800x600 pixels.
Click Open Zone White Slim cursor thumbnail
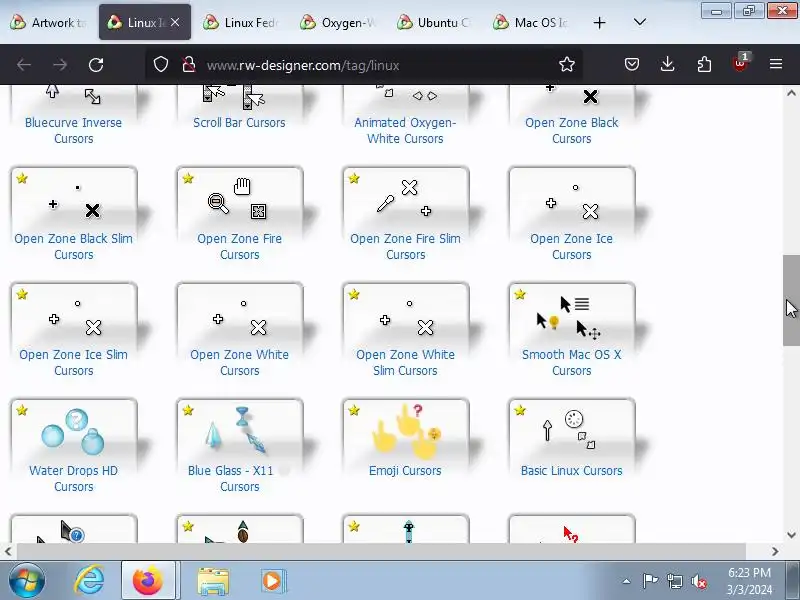coord(405,314)
